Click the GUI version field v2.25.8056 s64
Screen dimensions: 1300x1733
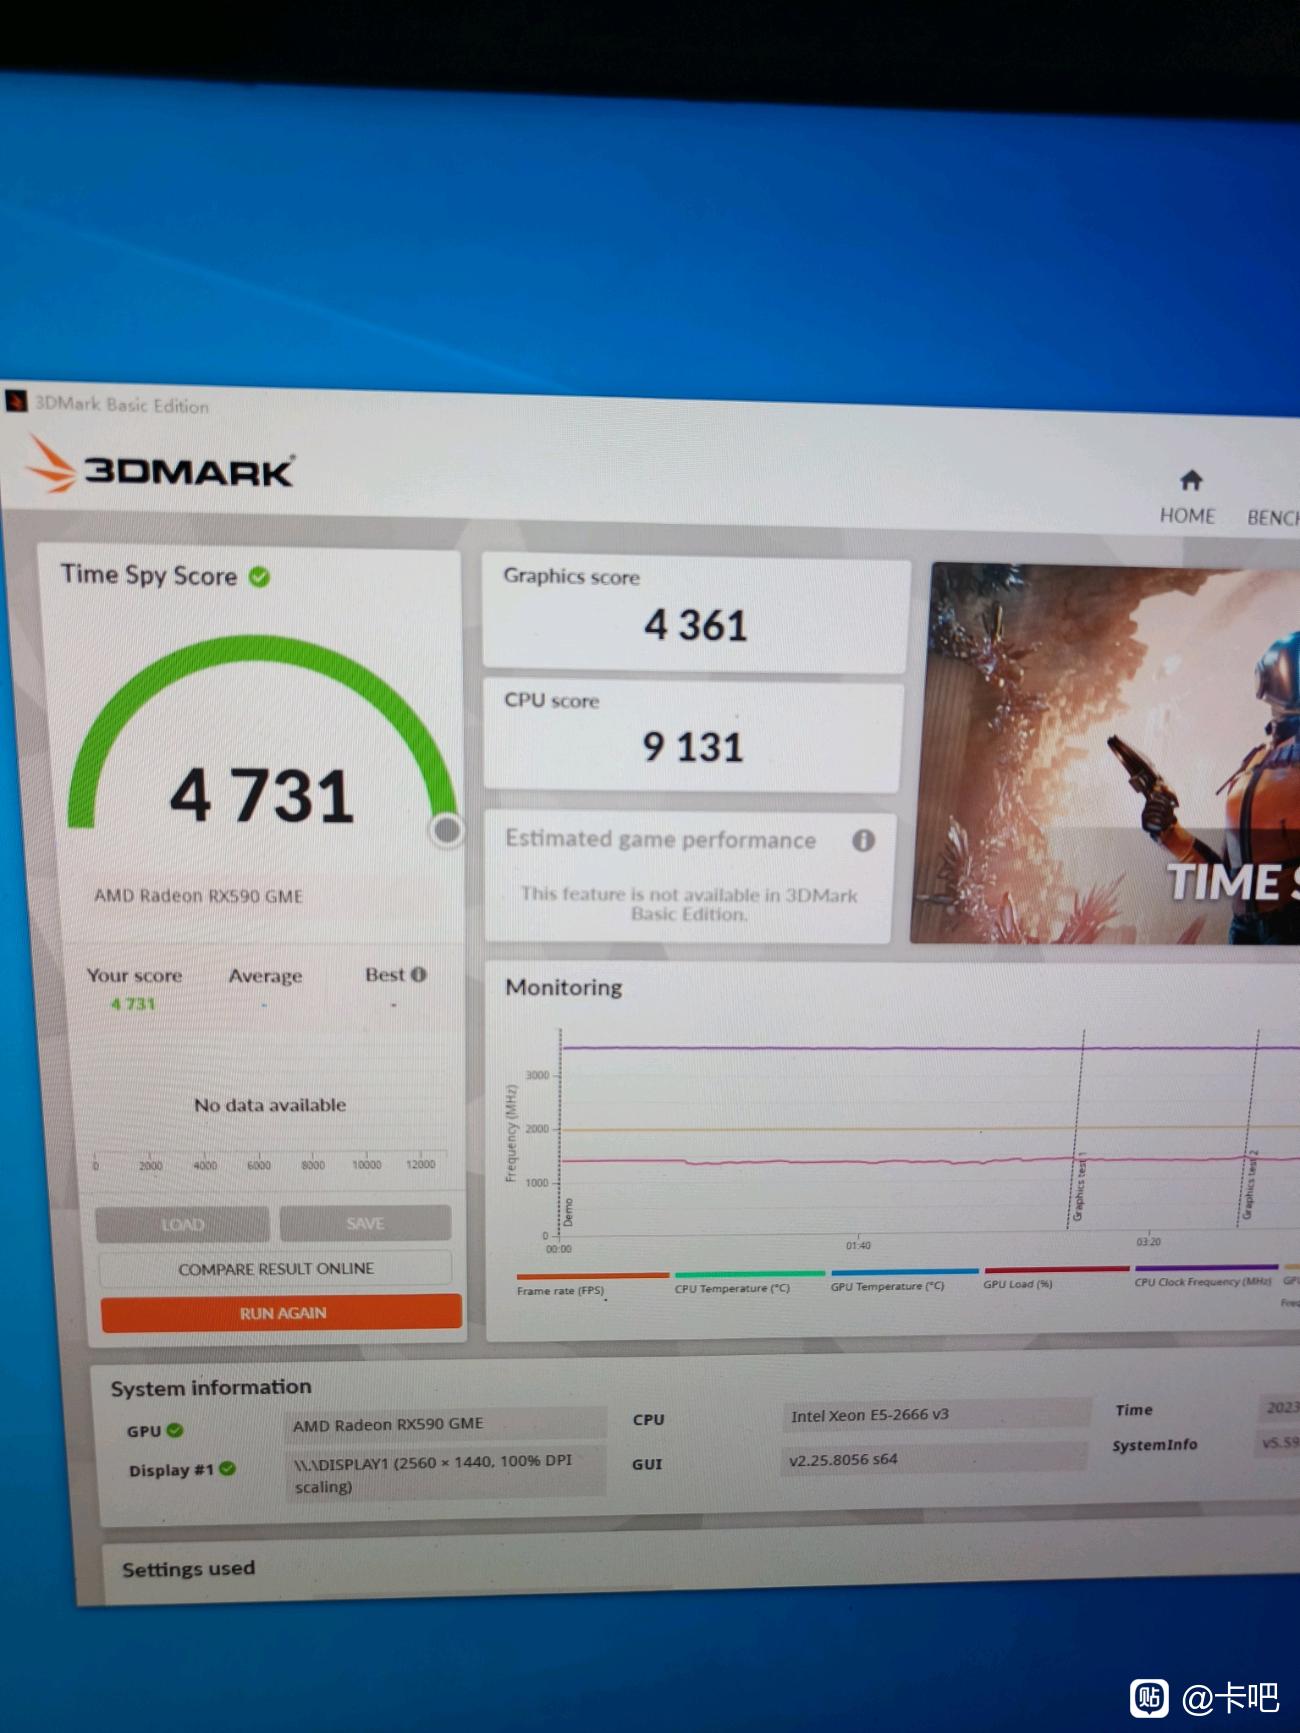click(x=934, y=1459)
